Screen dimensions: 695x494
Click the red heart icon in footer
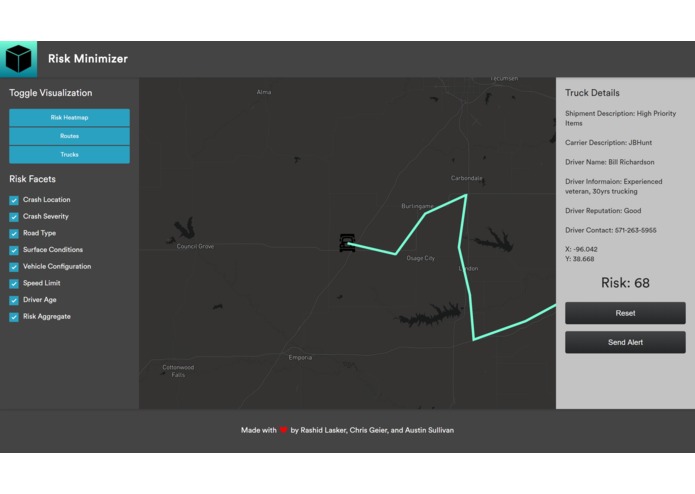point(283,430)
